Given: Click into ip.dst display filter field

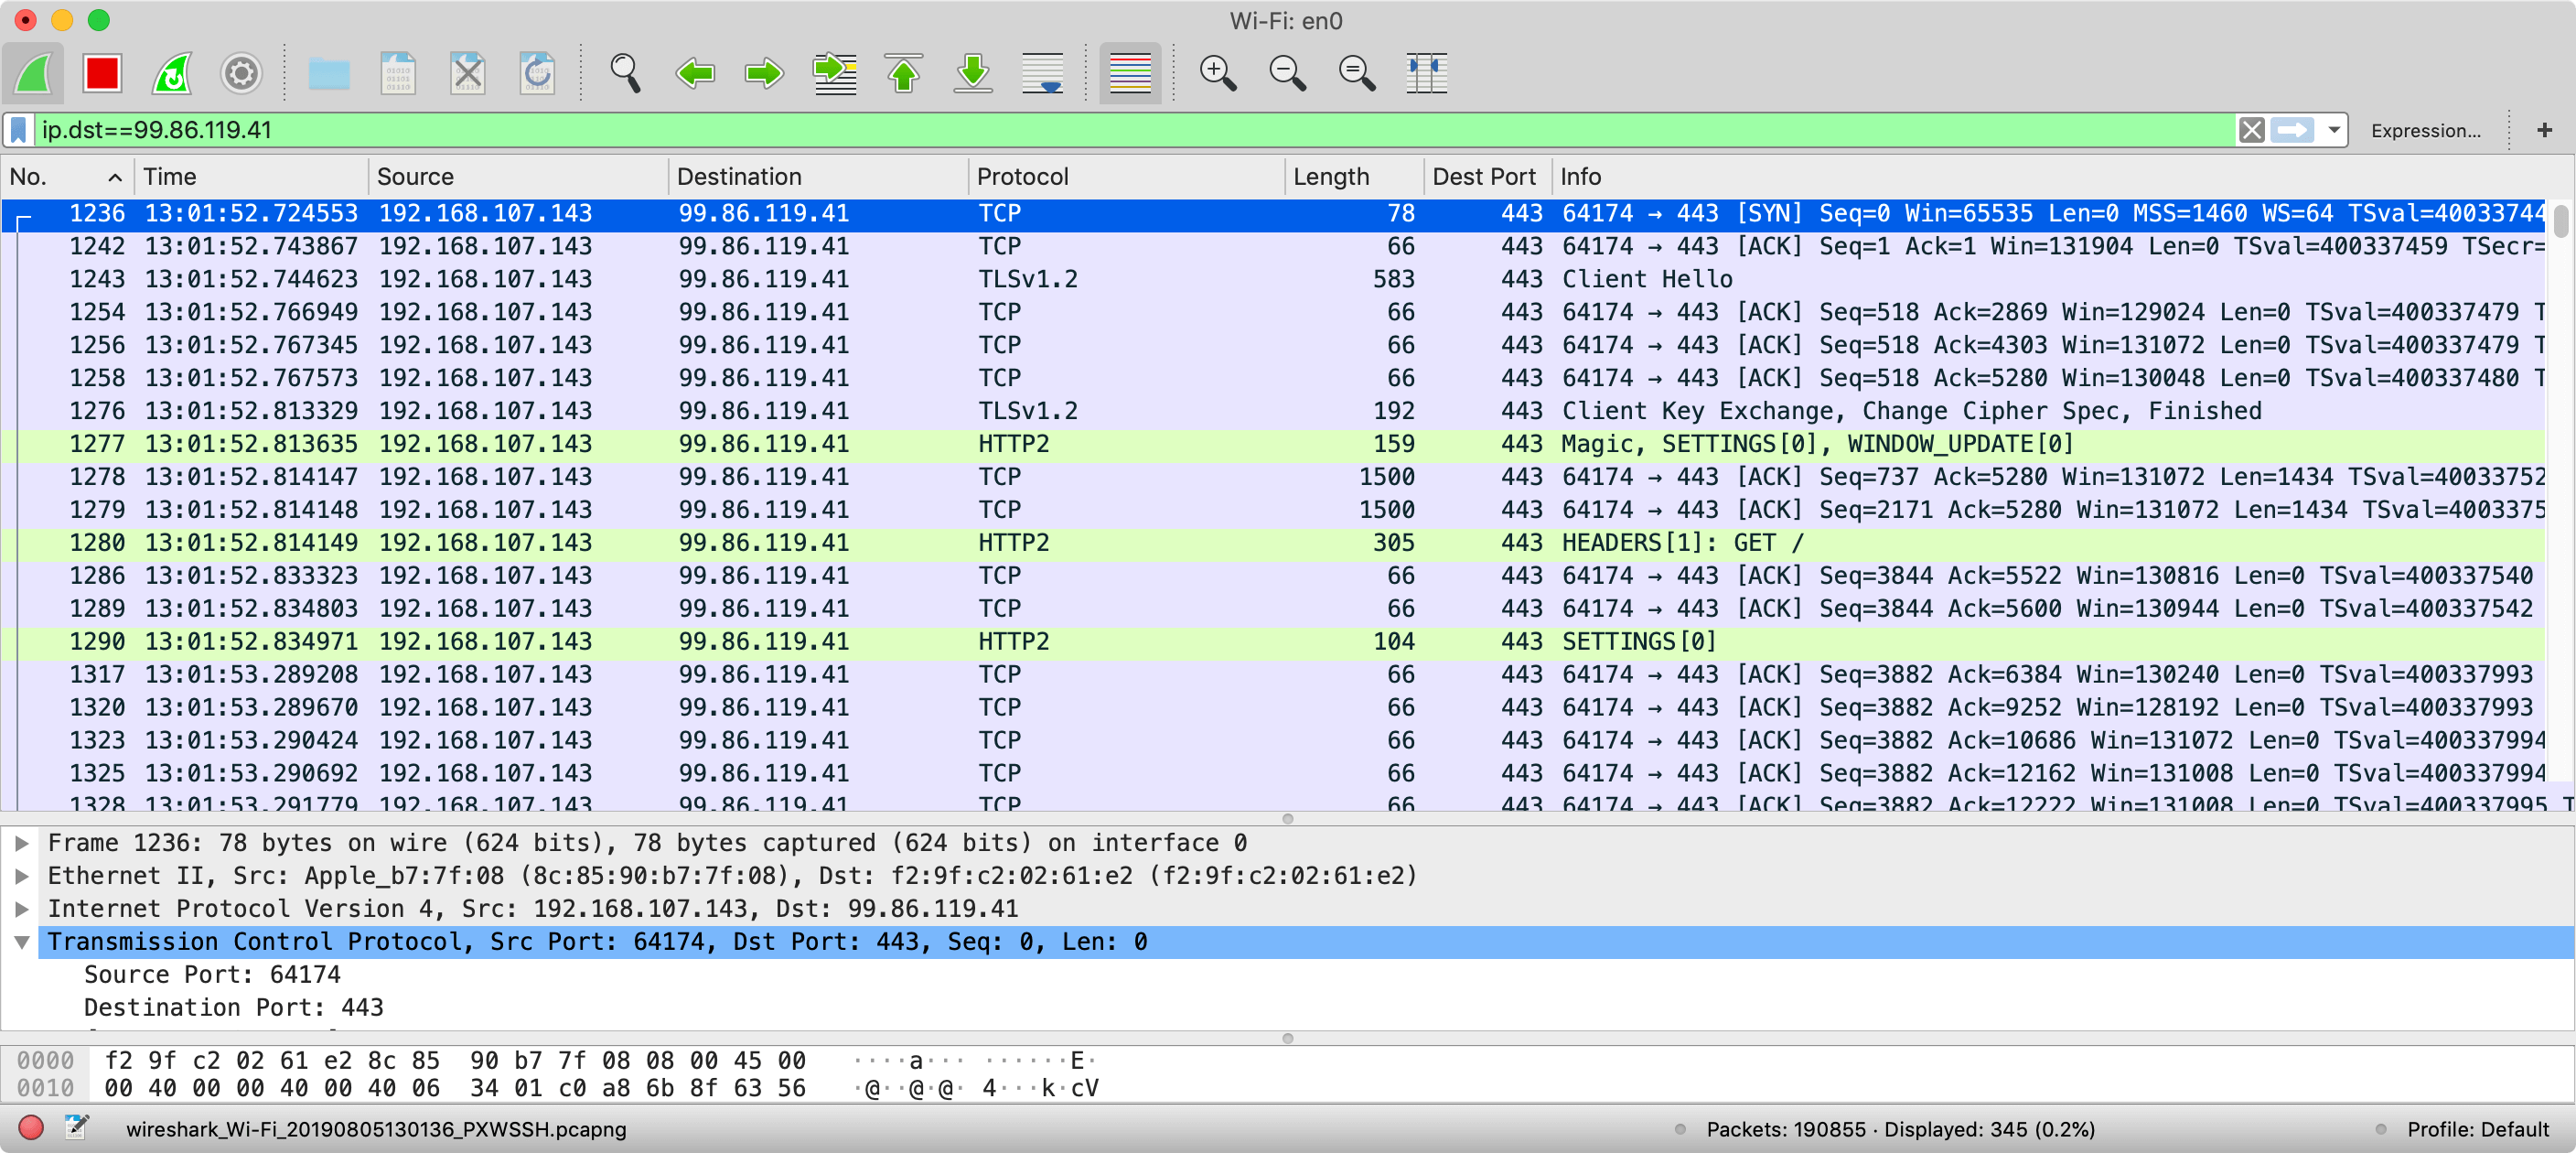Looking at the screenshot, I should tap(1135, 130).
